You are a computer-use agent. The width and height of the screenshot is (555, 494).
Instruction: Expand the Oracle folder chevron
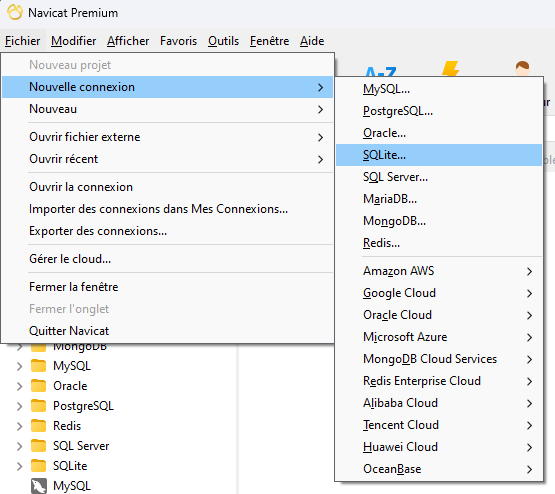tap(19, 386)
